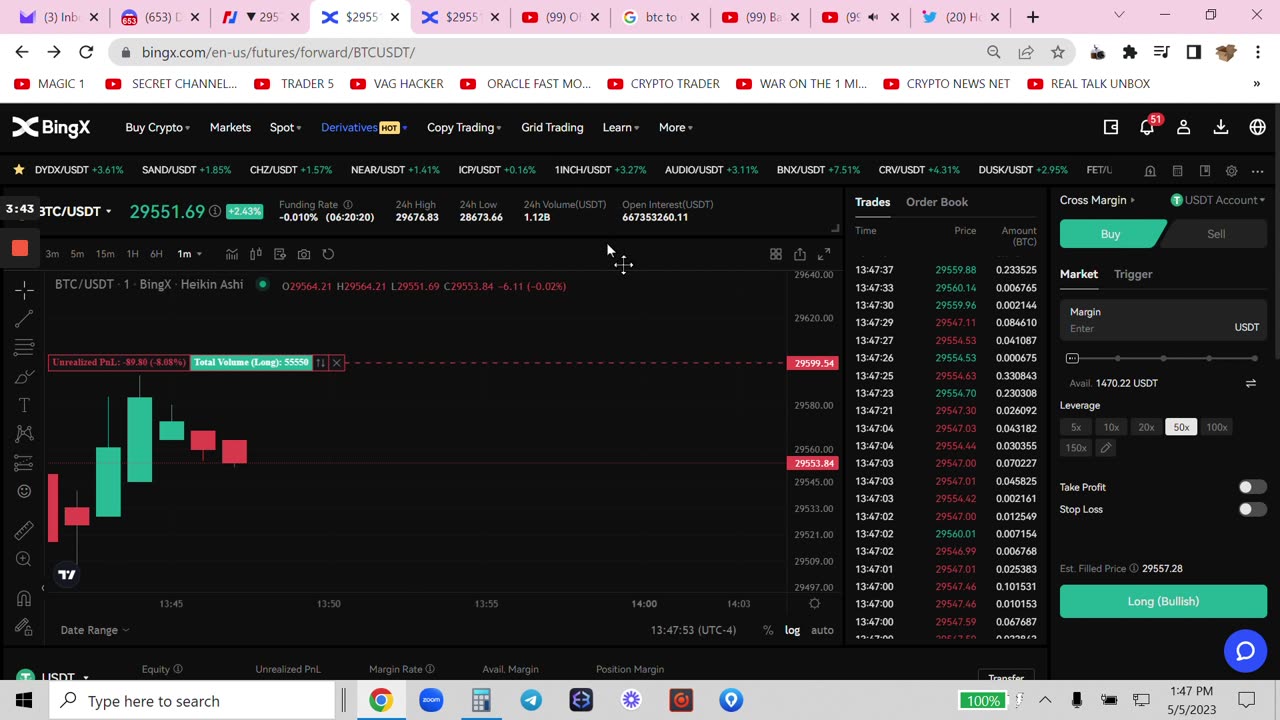This screenshot has height=720, width=1280.
Task: Expand chart to fullscreen
Action: (824, 254)
